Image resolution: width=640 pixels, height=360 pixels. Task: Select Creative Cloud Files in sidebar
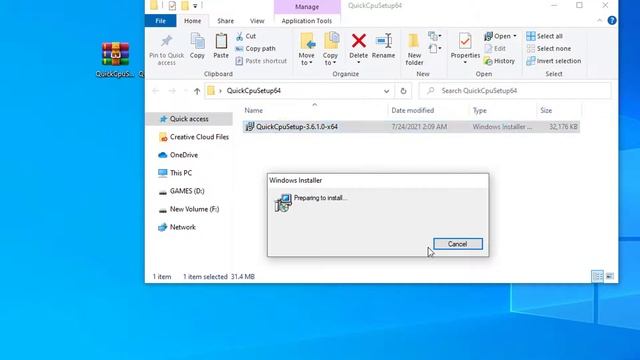[x=193, y=137]
